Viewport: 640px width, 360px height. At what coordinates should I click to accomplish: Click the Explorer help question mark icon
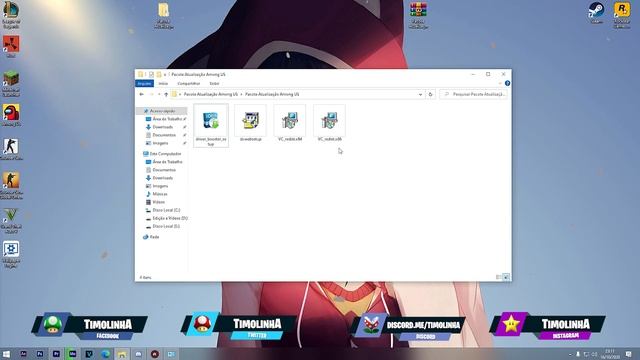click(507, 83)
